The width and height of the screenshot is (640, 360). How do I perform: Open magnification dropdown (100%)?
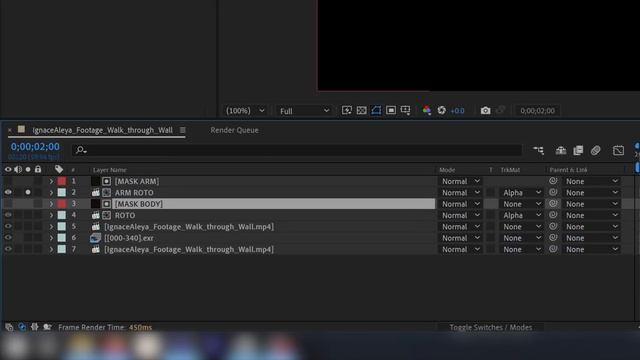(x=245, y=111)
